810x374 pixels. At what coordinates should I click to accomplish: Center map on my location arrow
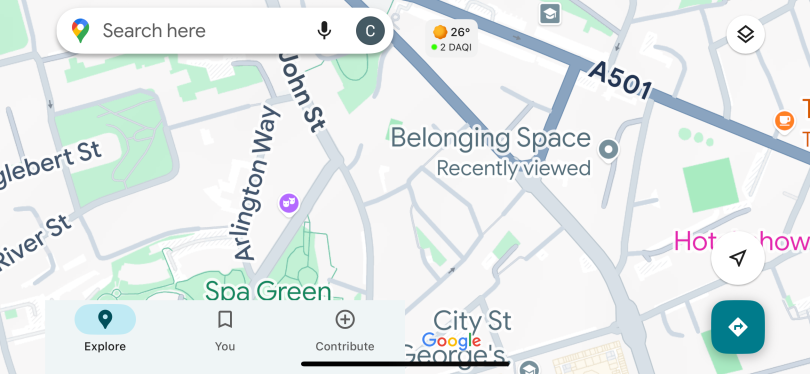(738, 258)
